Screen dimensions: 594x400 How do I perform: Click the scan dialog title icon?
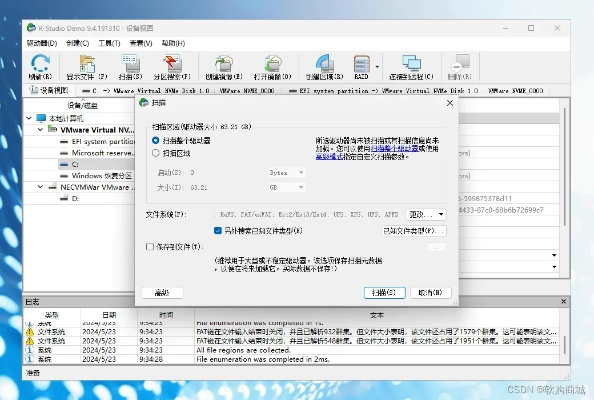point(144,102)
